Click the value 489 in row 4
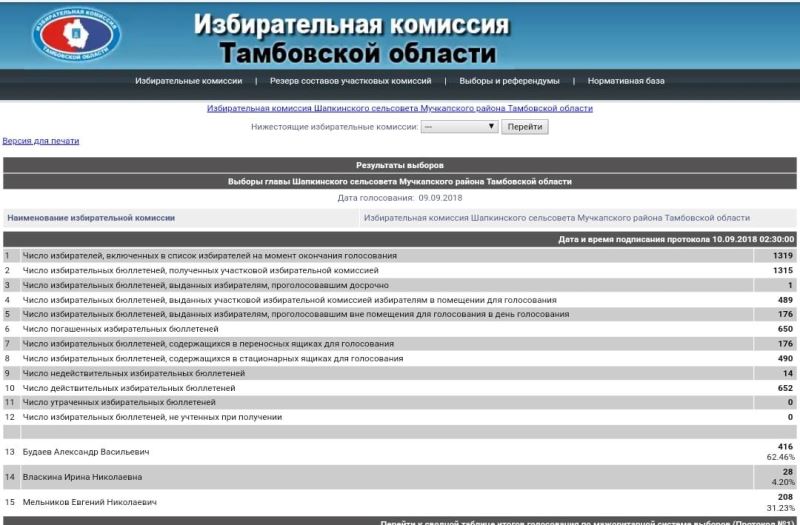 pyautogui.click(x=785, y=299)
